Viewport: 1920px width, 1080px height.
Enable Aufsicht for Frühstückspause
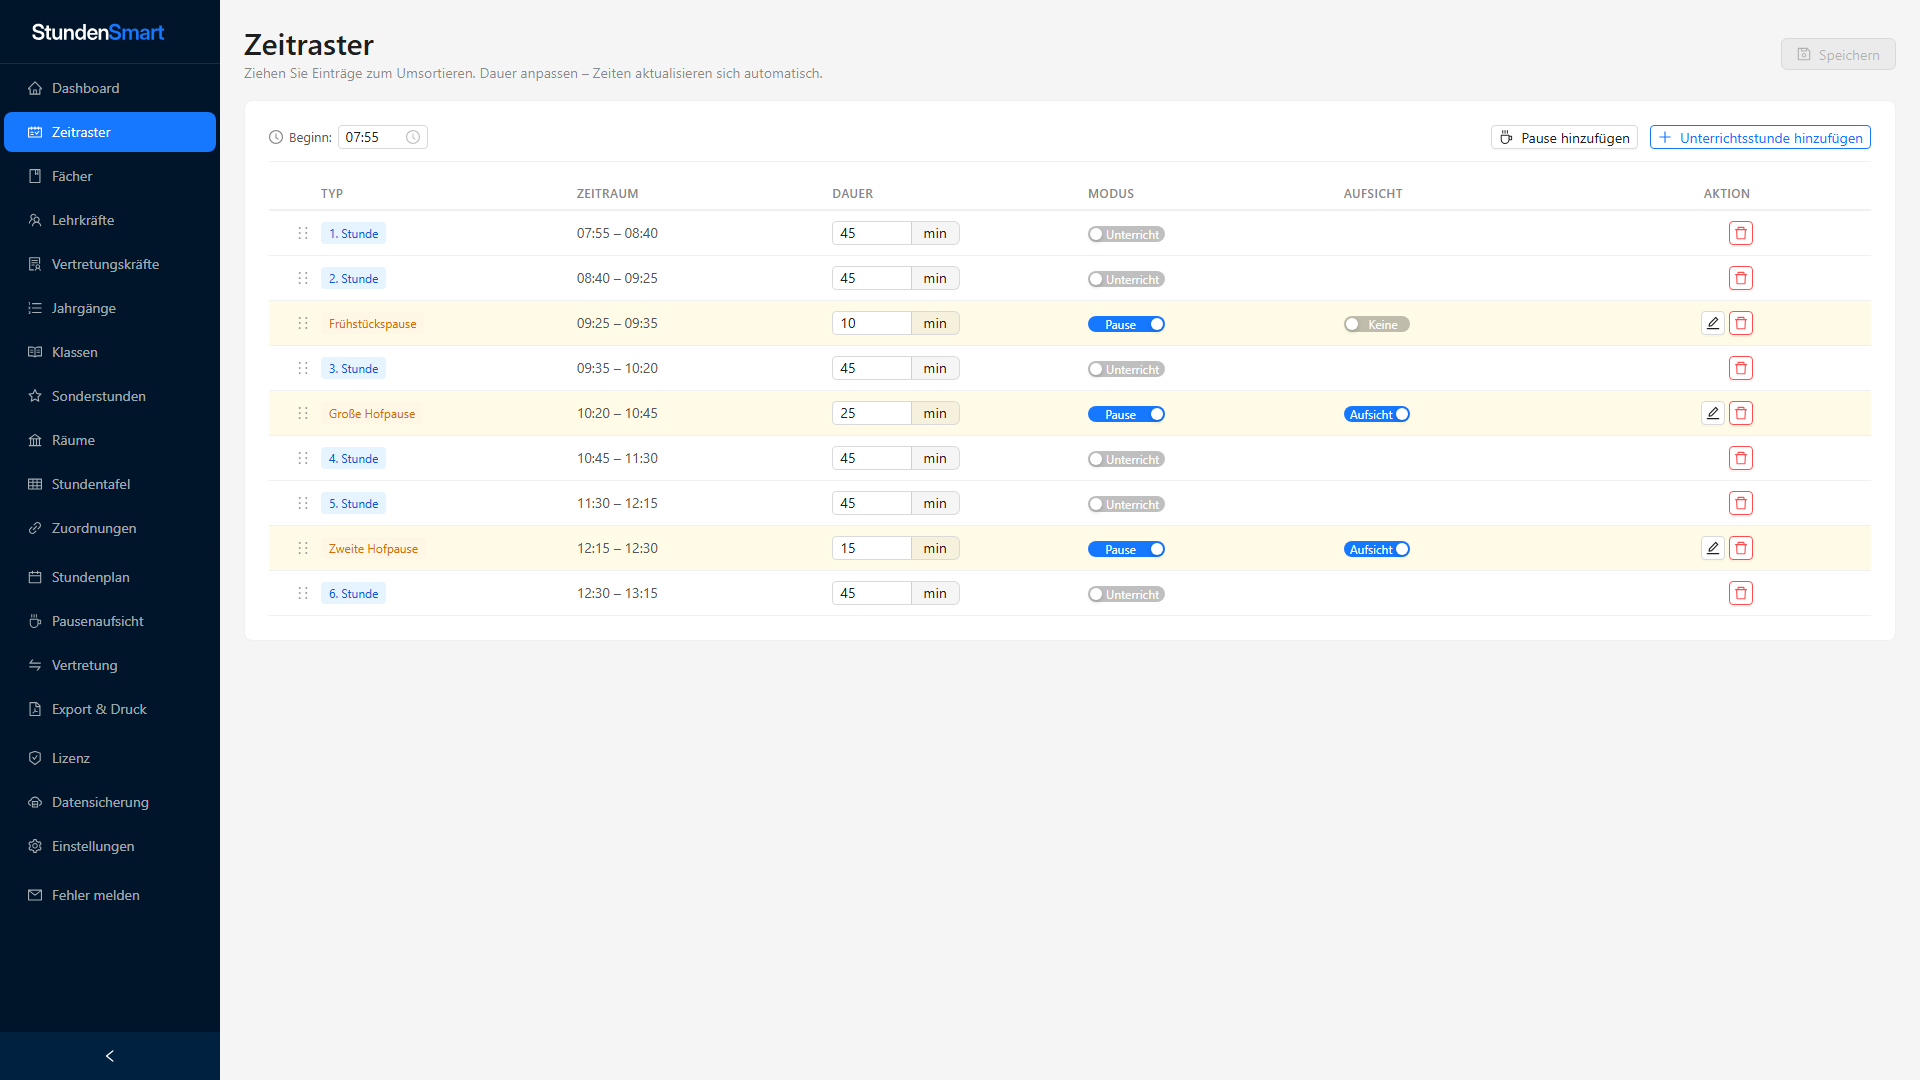tap(1376, 324)
